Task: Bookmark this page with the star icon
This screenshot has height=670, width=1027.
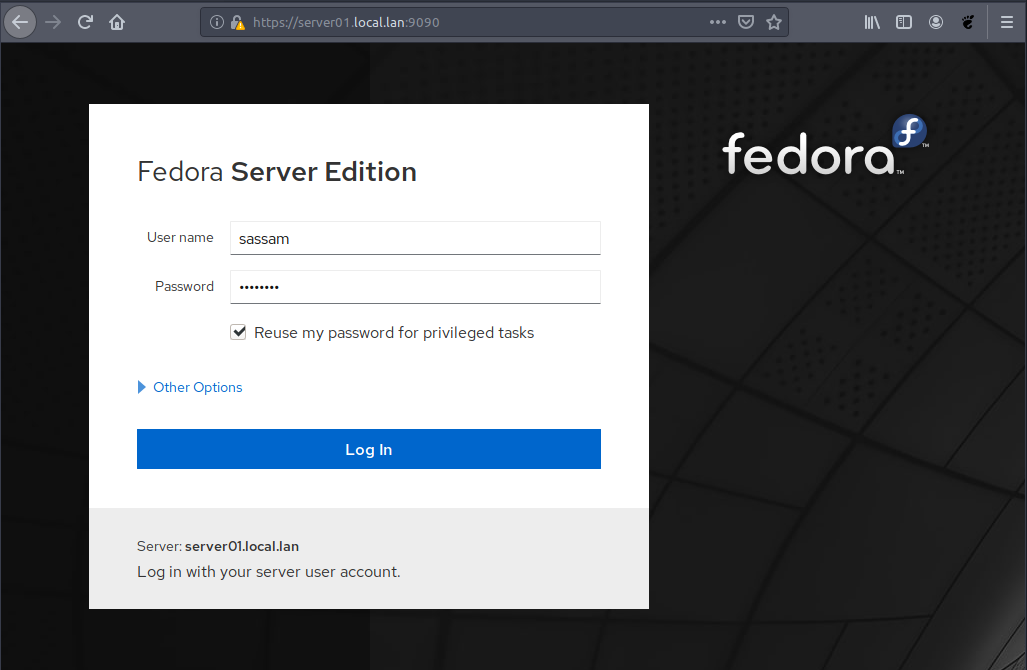Action: [774, 22]
